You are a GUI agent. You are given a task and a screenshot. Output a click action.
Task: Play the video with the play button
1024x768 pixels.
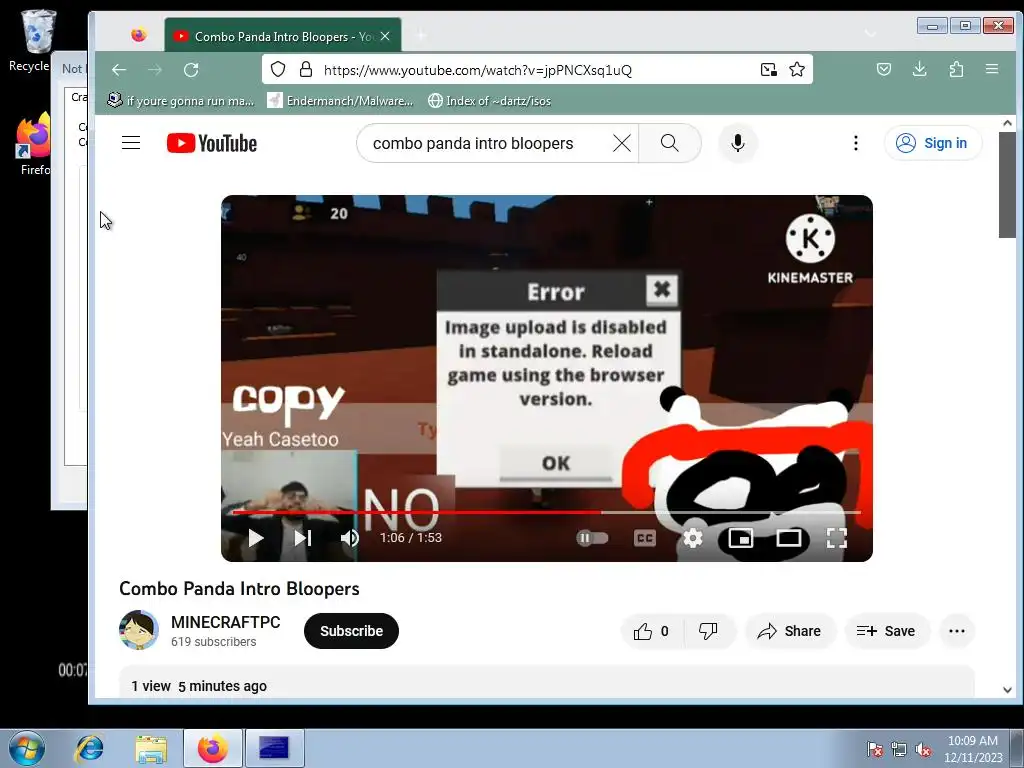[255, 538]
